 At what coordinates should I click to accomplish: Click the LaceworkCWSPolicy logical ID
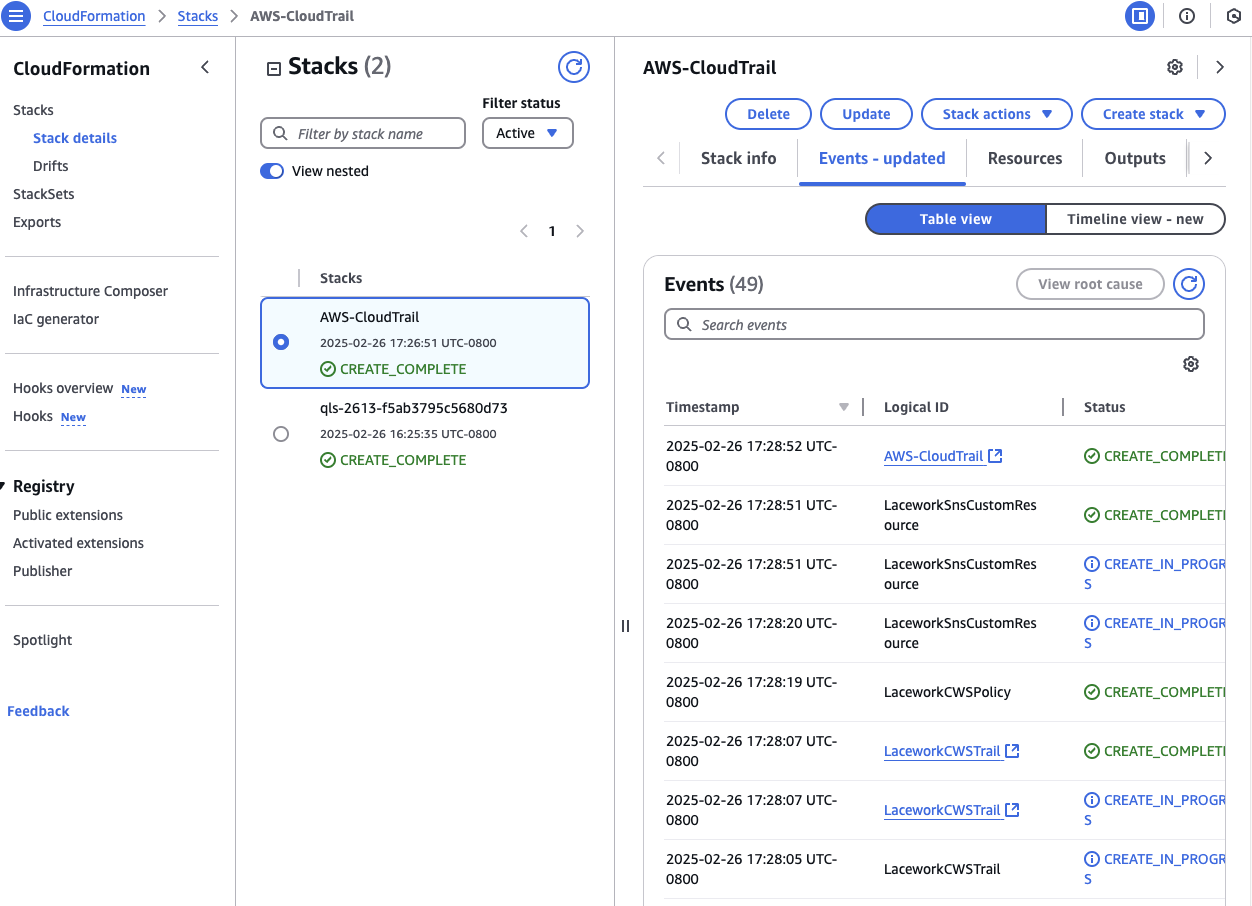click(x=947, y=692)
